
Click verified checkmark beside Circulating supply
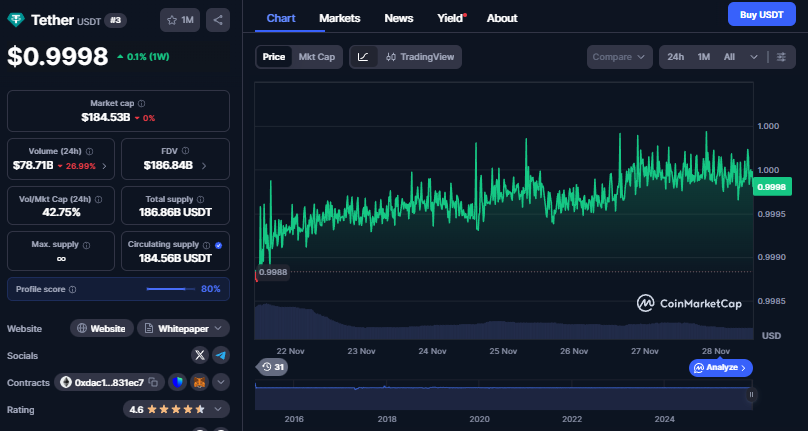click(x=218, y=245)
